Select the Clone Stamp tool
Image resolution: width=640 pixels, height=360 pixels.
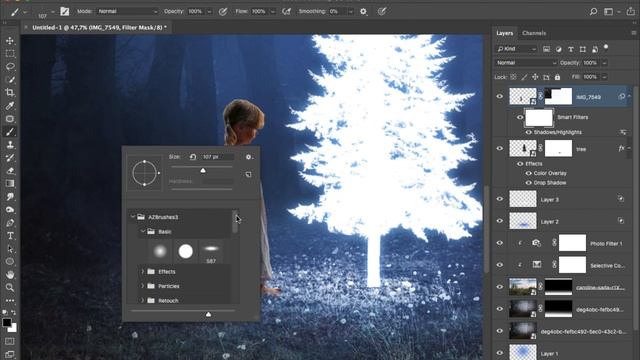pos(10,145)
